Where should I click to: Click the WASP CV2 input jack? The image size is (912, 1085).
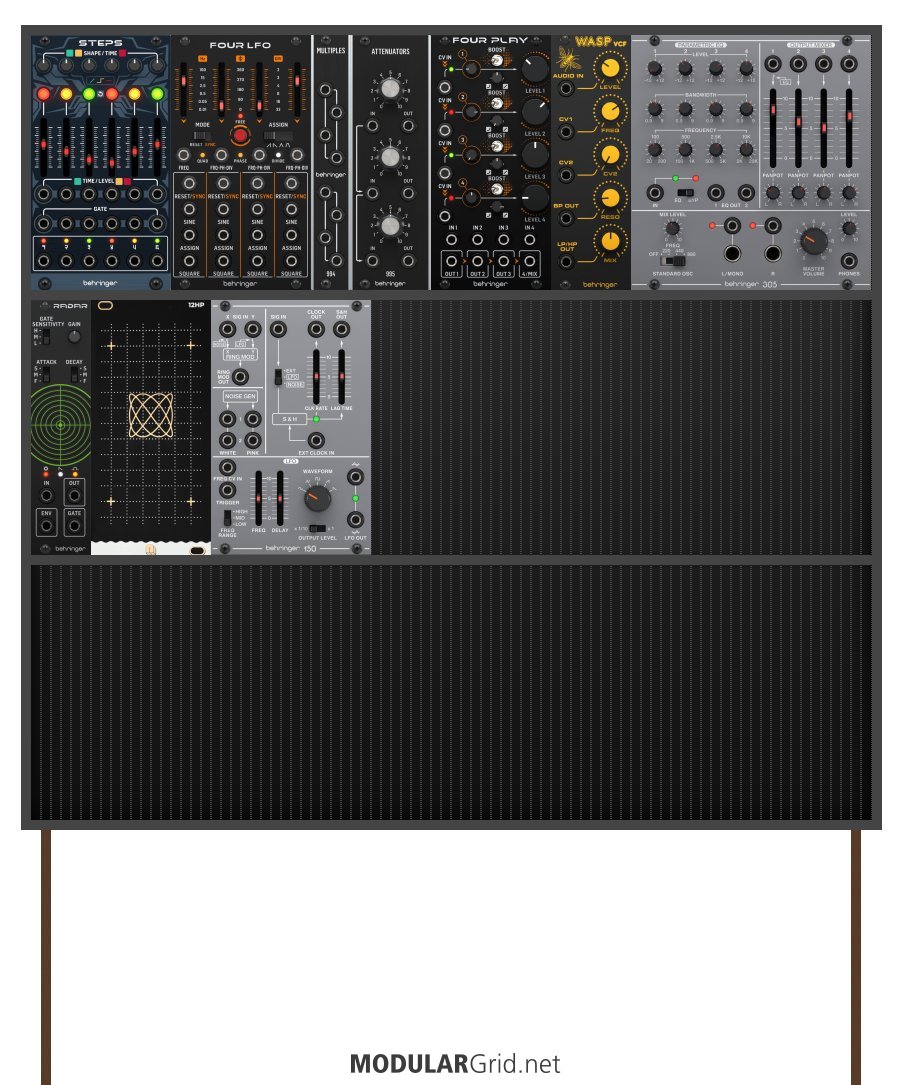(x=567, y=175)
